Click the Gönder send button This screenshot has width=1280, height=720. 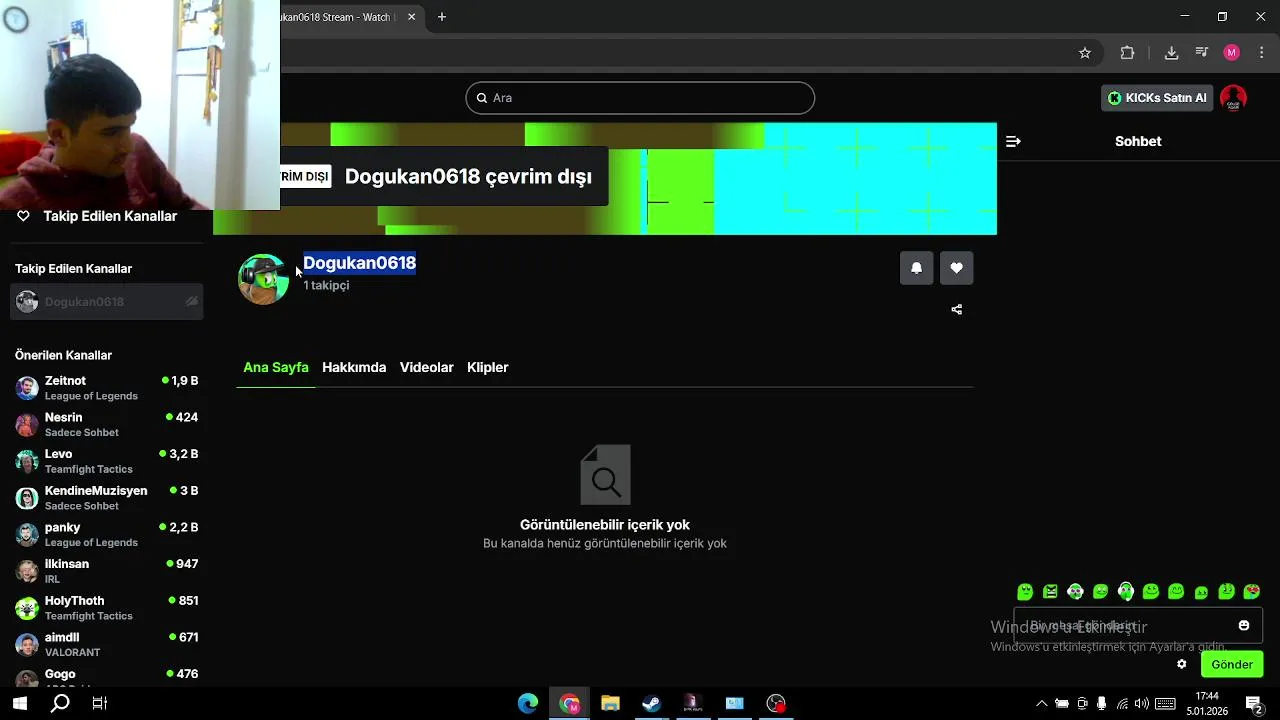tap(1232, 664)
